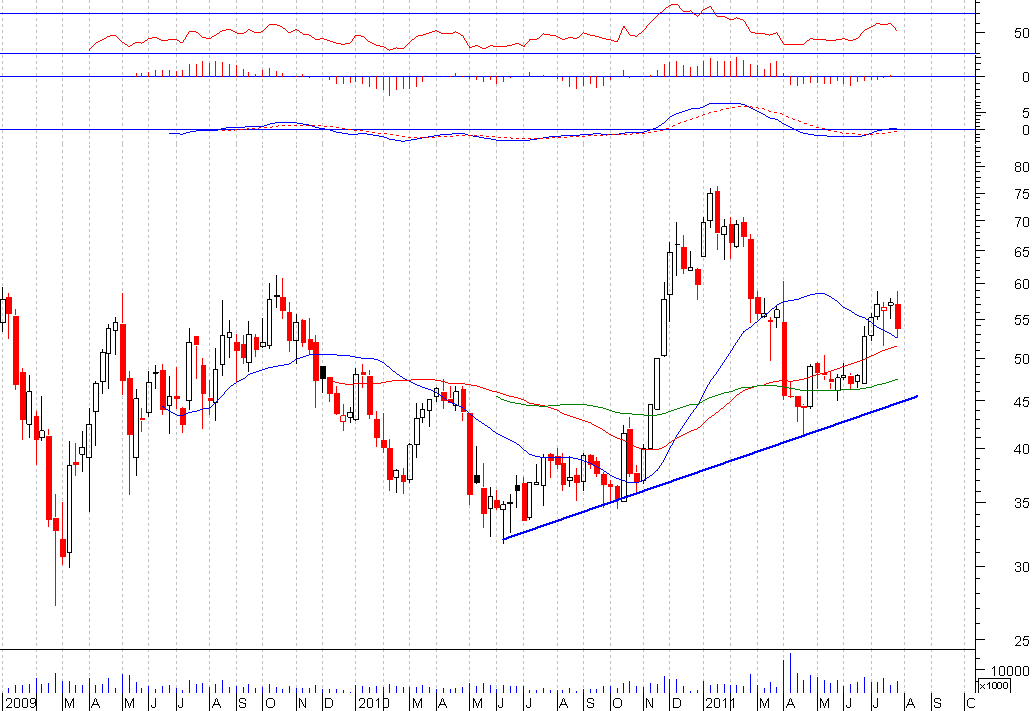This screenshot has height=711, width=1033.
Task: Select the 60 price axis label
Action: 1021,284
